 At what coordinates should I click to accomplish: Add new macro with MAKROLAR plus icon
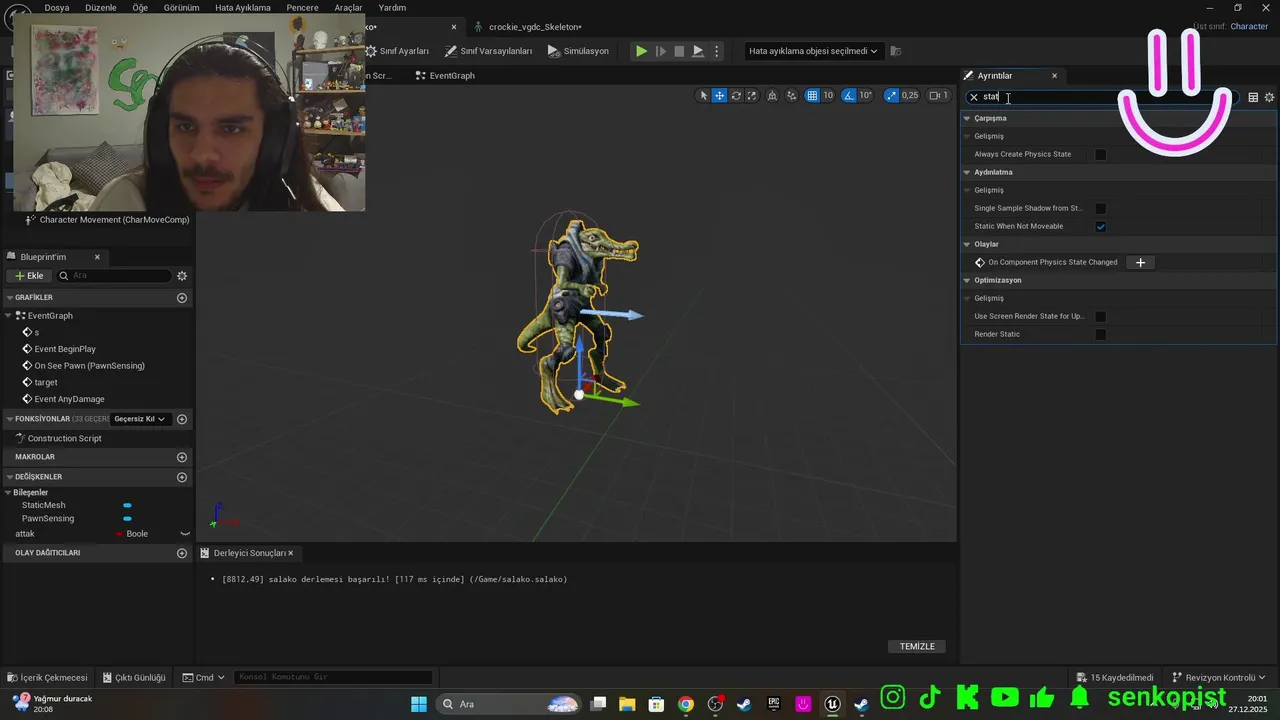pyautogui.click(x=182, y=457)
